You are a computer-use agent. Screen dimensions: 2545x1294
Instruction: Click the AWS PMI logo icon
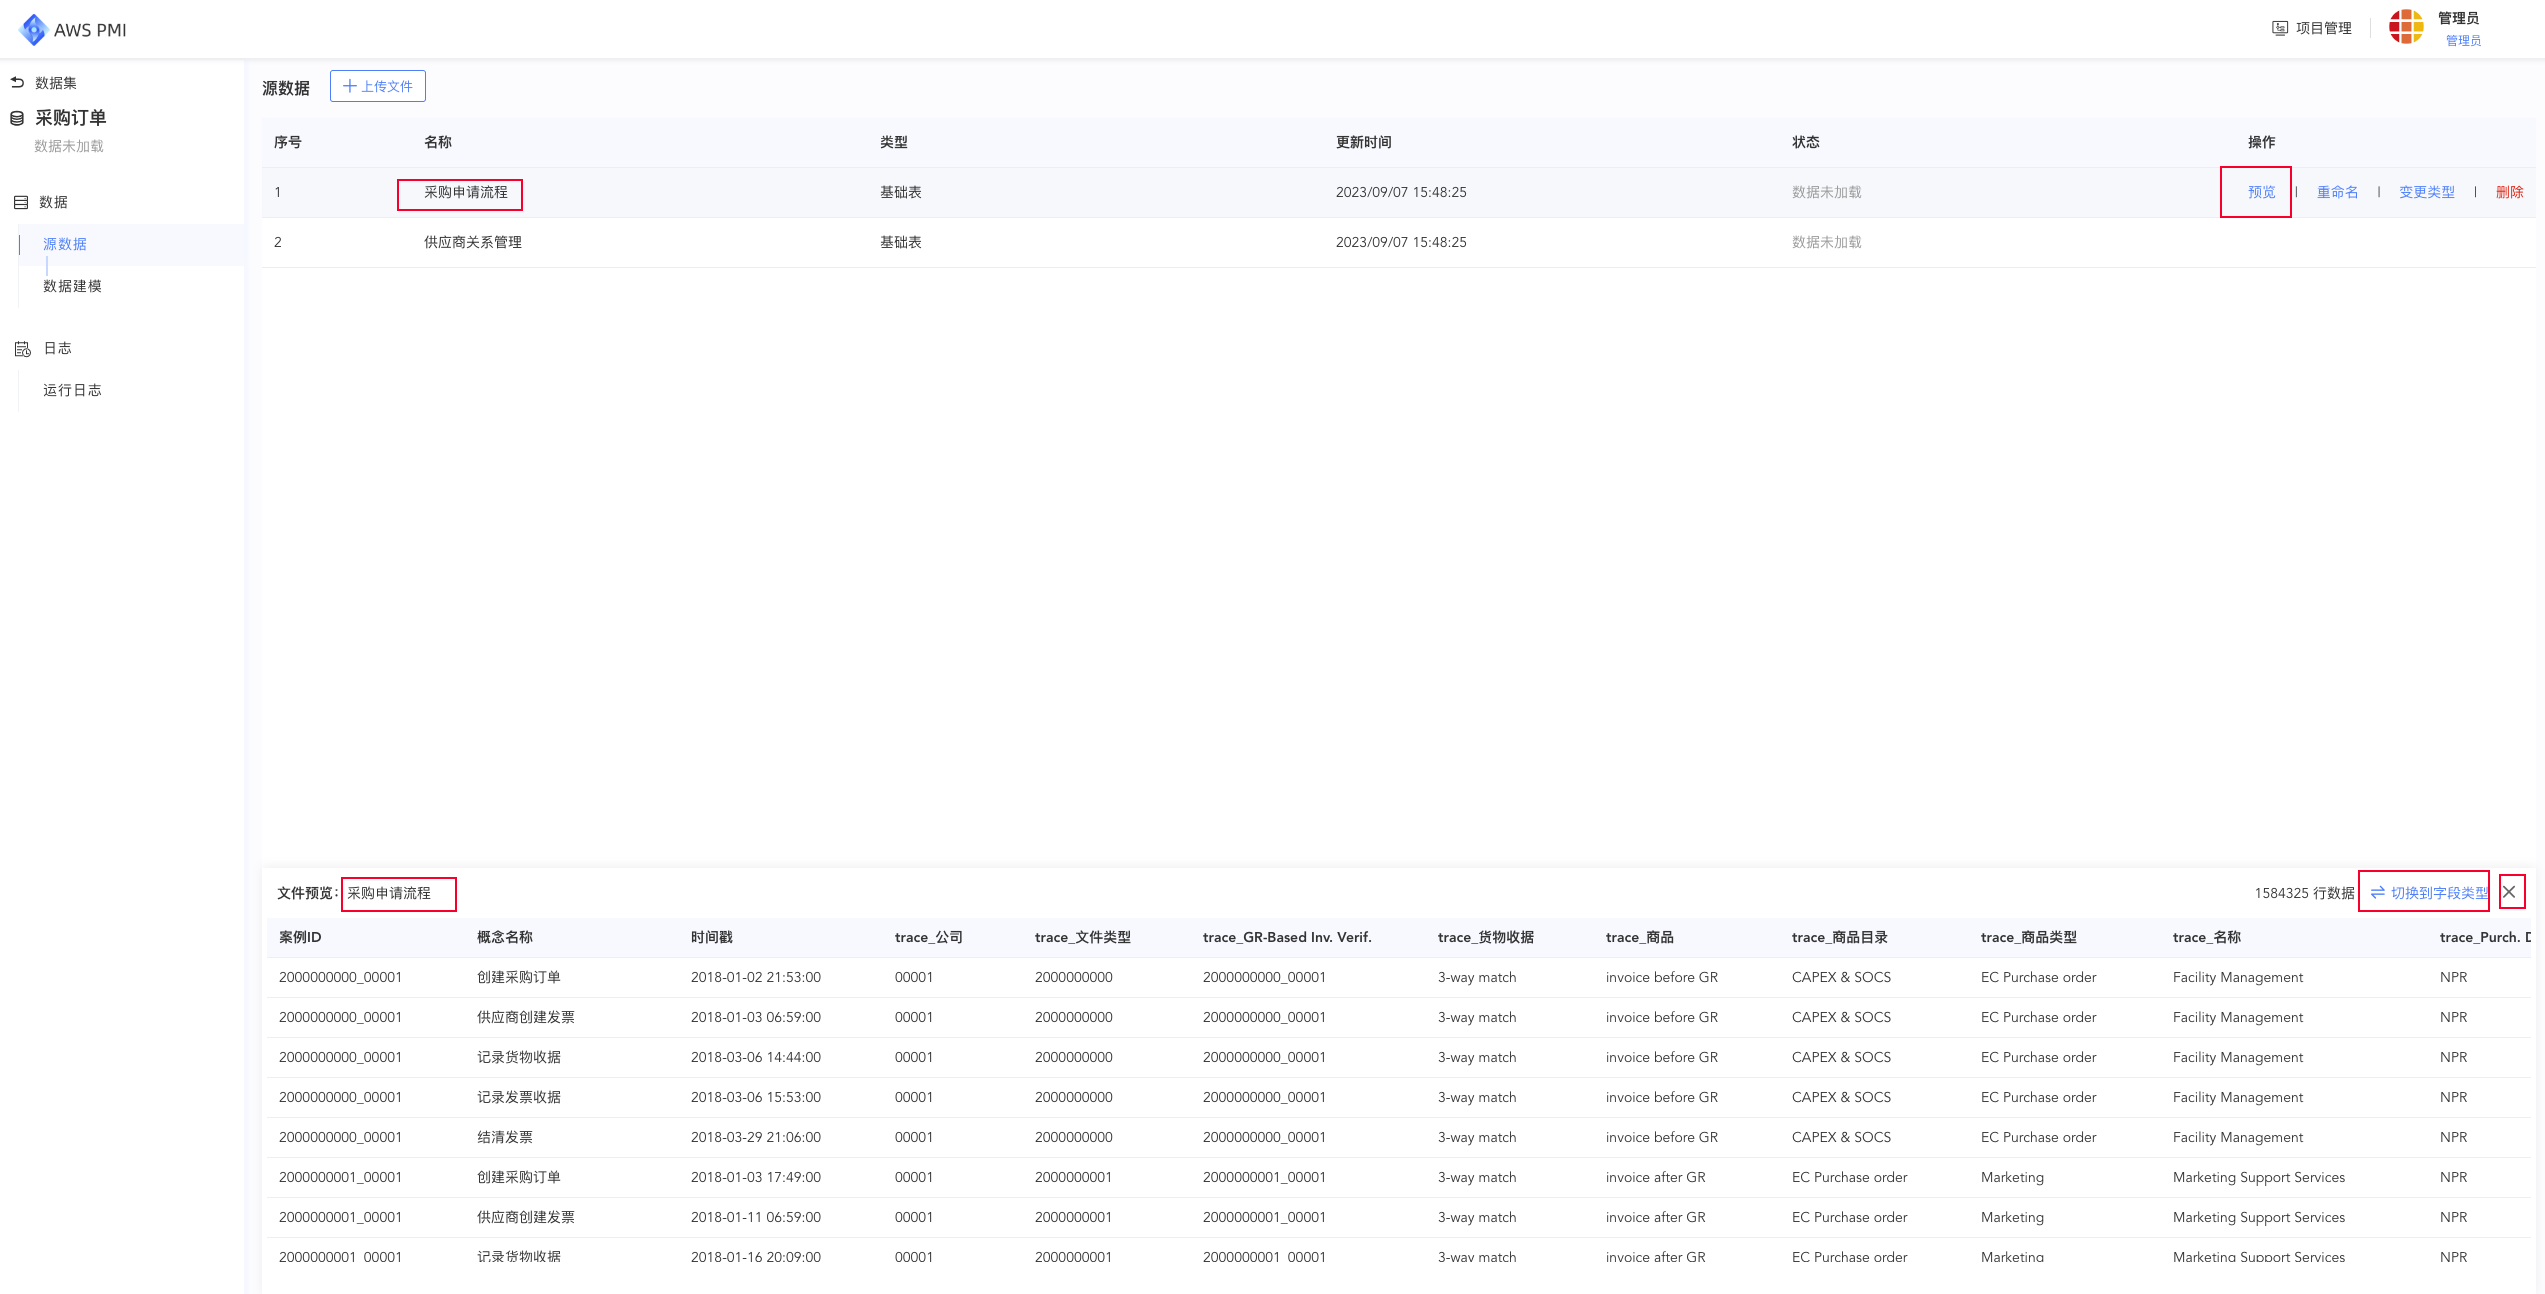(x=33, y=29)
